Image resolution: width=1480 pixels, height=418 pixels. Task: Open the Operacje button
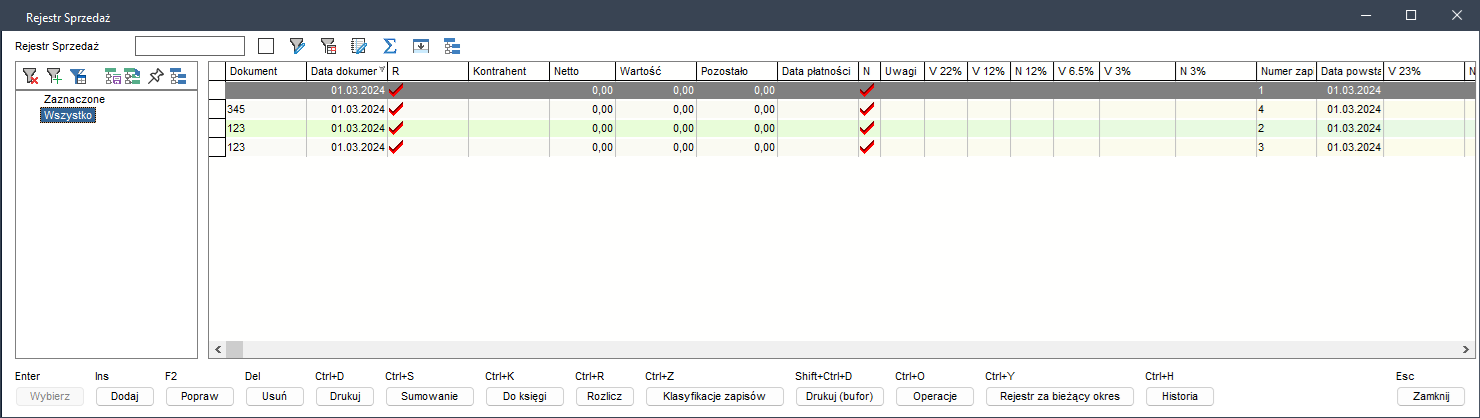[x=934, y=396]
